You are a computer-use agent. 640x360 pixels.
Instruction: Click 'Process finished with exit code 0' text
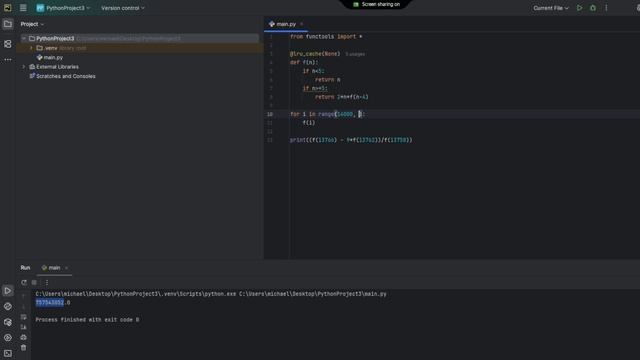[87, 320]
